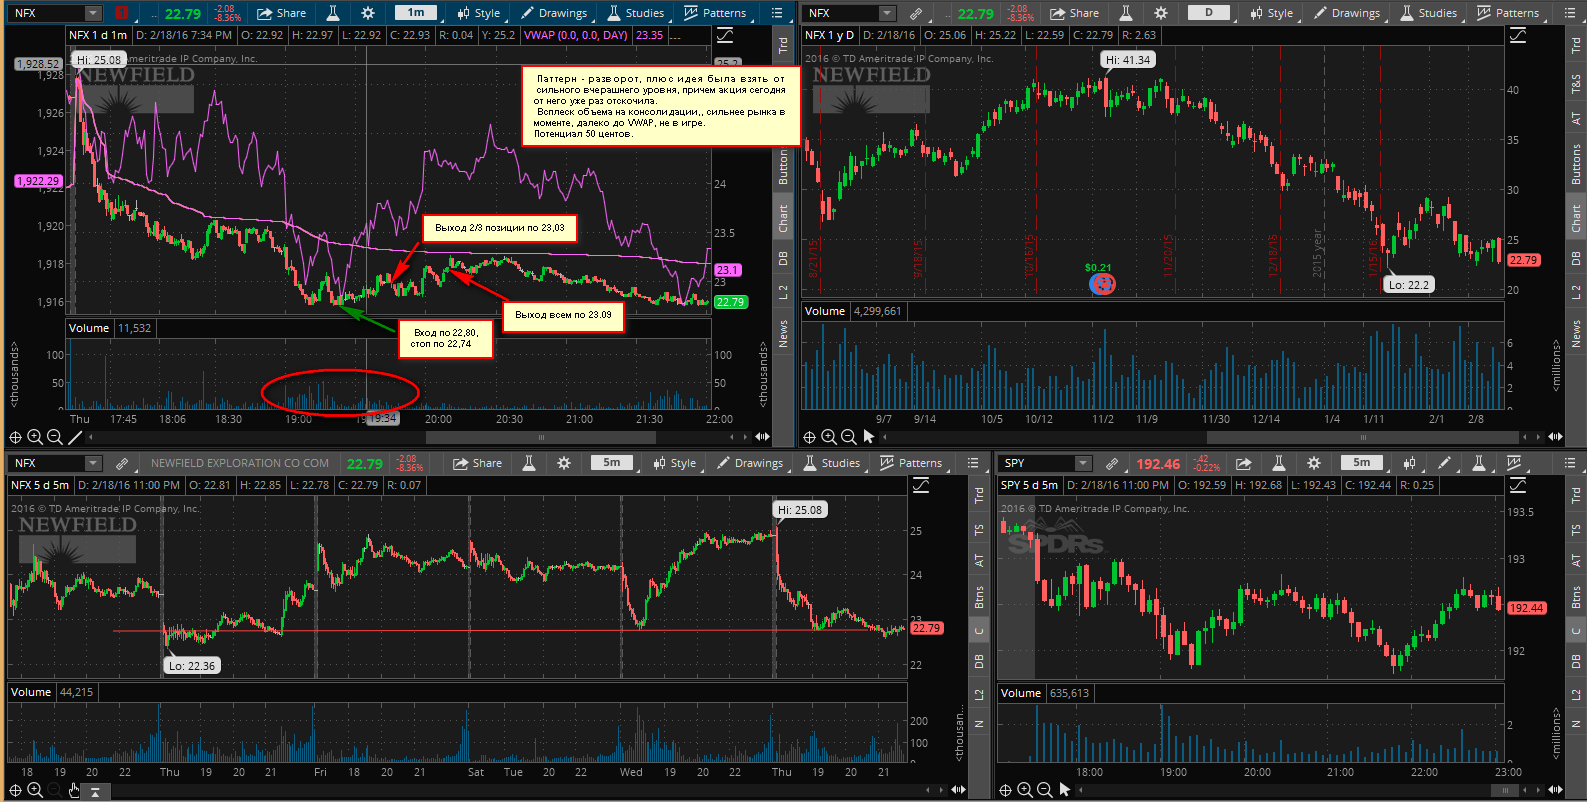
Task: Click the red clipboard link icon in NFX 1m chart
Action: coord(121,13)
